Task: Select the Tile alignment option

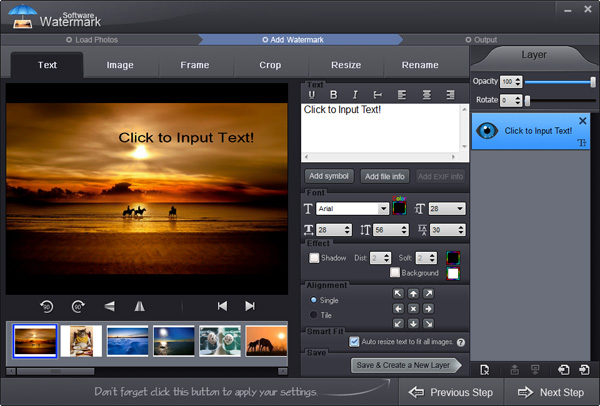Action: [313, 315]
